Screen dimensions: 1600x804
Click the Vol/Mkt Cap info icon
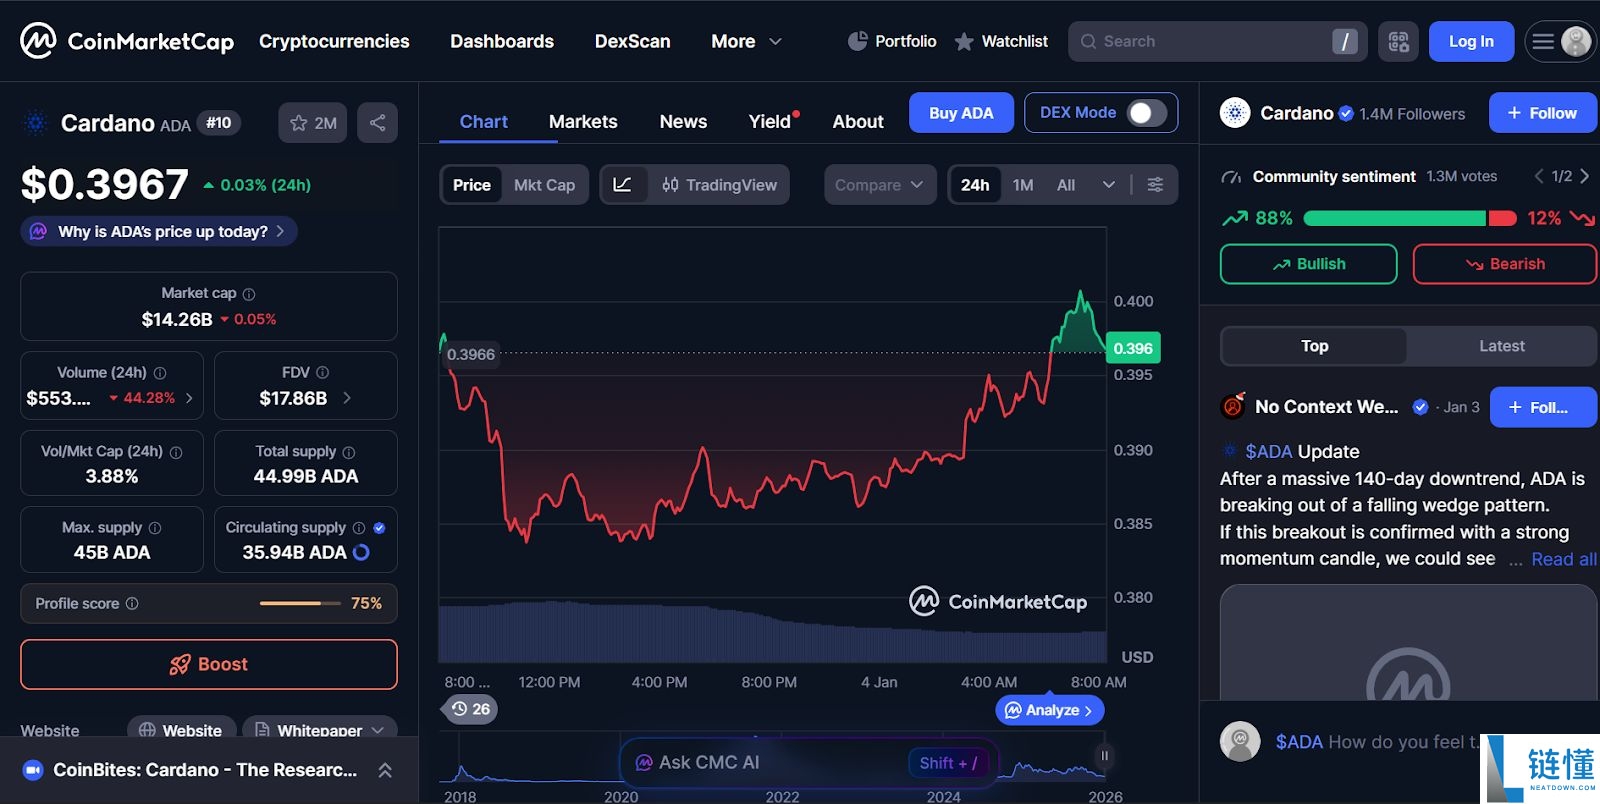[x=176, y=452]
